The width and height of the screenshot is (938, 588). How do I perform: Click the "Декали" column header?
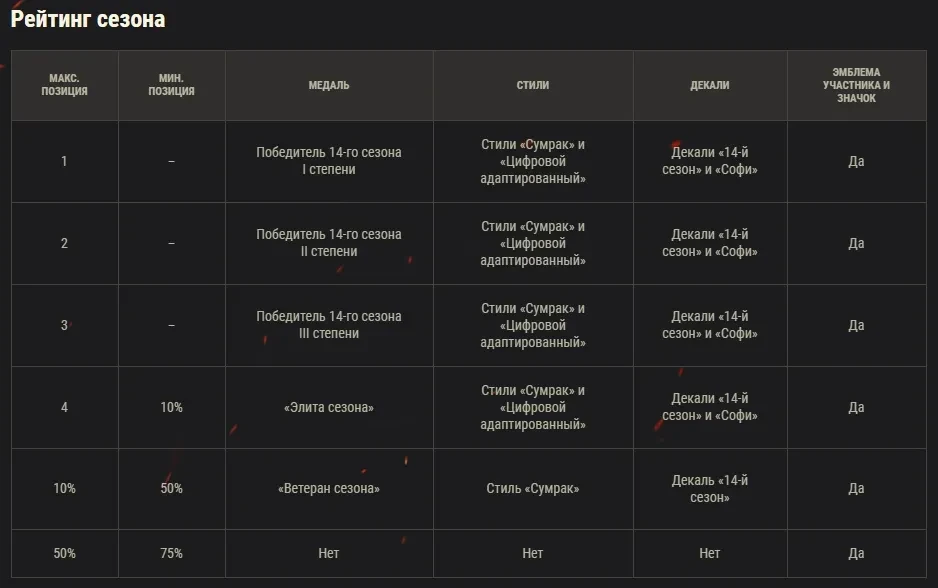point(709,86)
